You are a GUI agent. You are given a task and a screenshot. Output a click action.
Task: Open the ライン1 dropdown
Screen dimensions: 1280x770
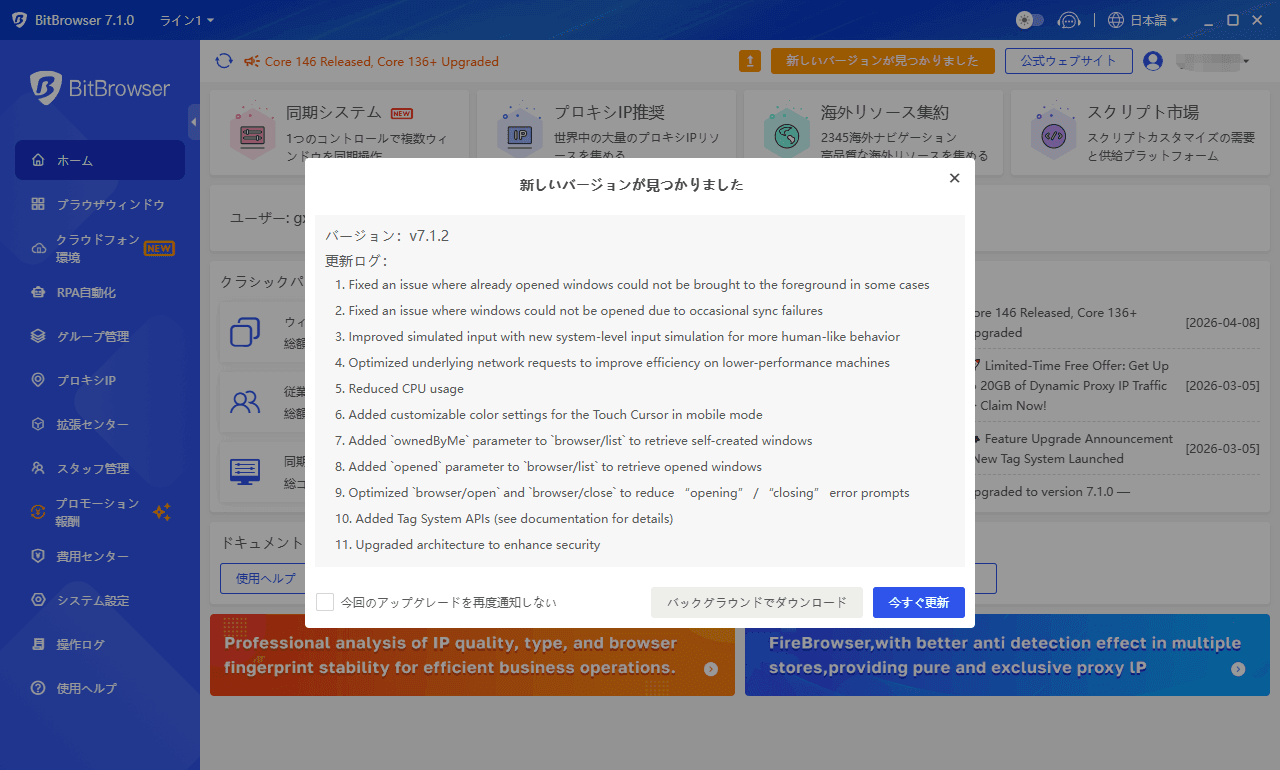click(x=185, y=20)
